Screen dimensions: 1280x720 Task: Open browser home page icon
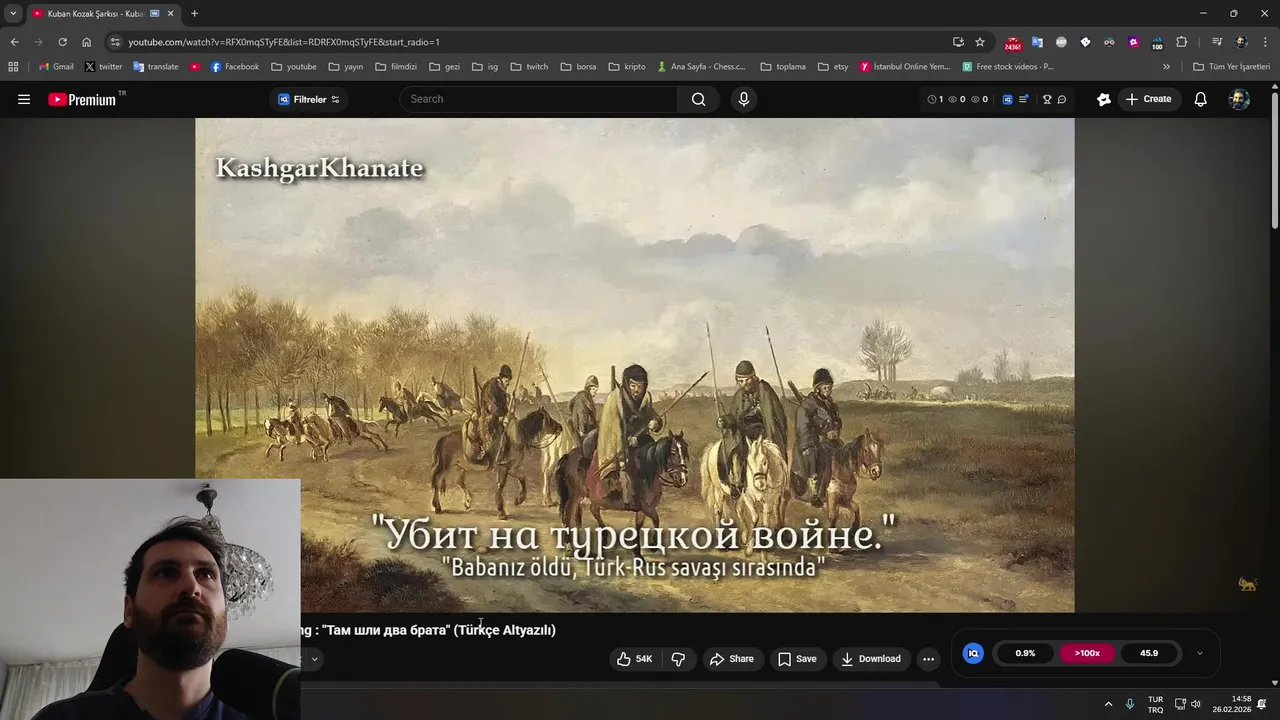[87, 42]
